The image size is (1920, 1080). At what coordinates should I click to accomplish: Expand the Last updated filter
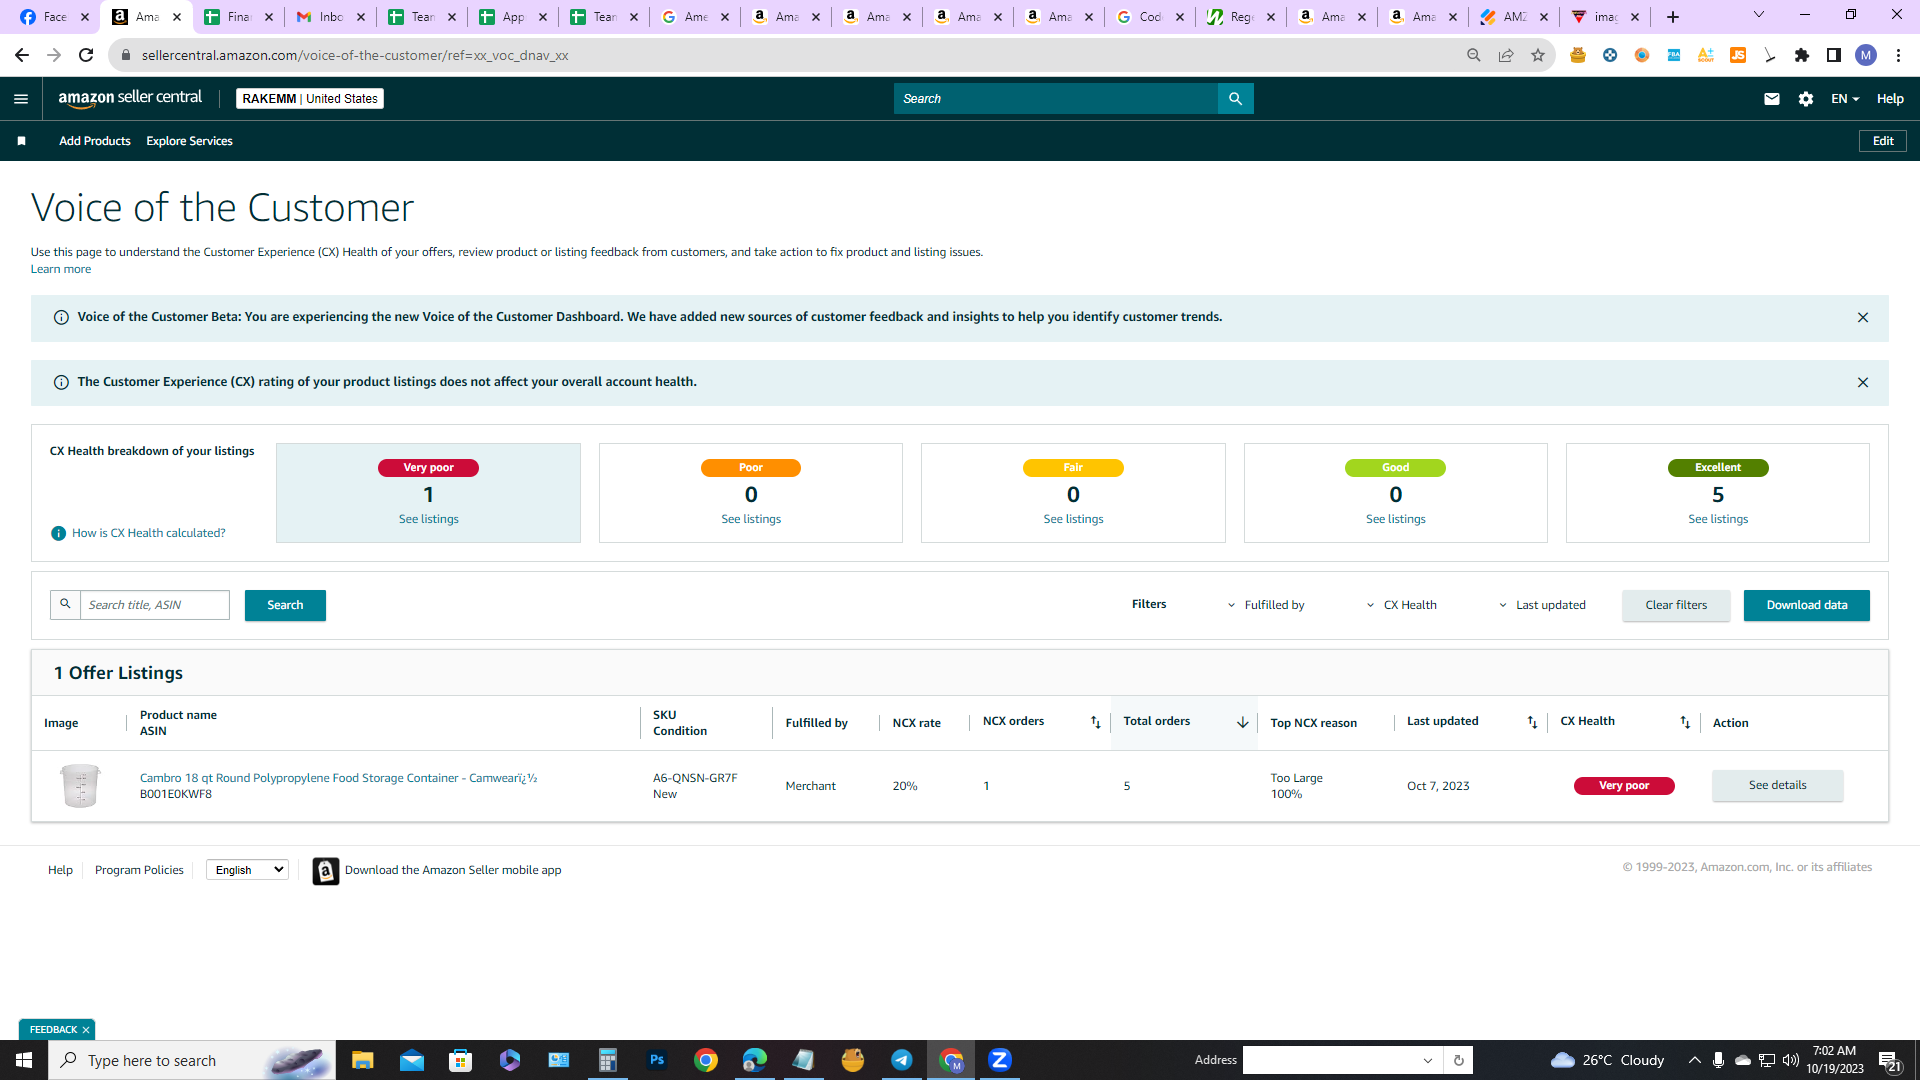[1542, 605]
